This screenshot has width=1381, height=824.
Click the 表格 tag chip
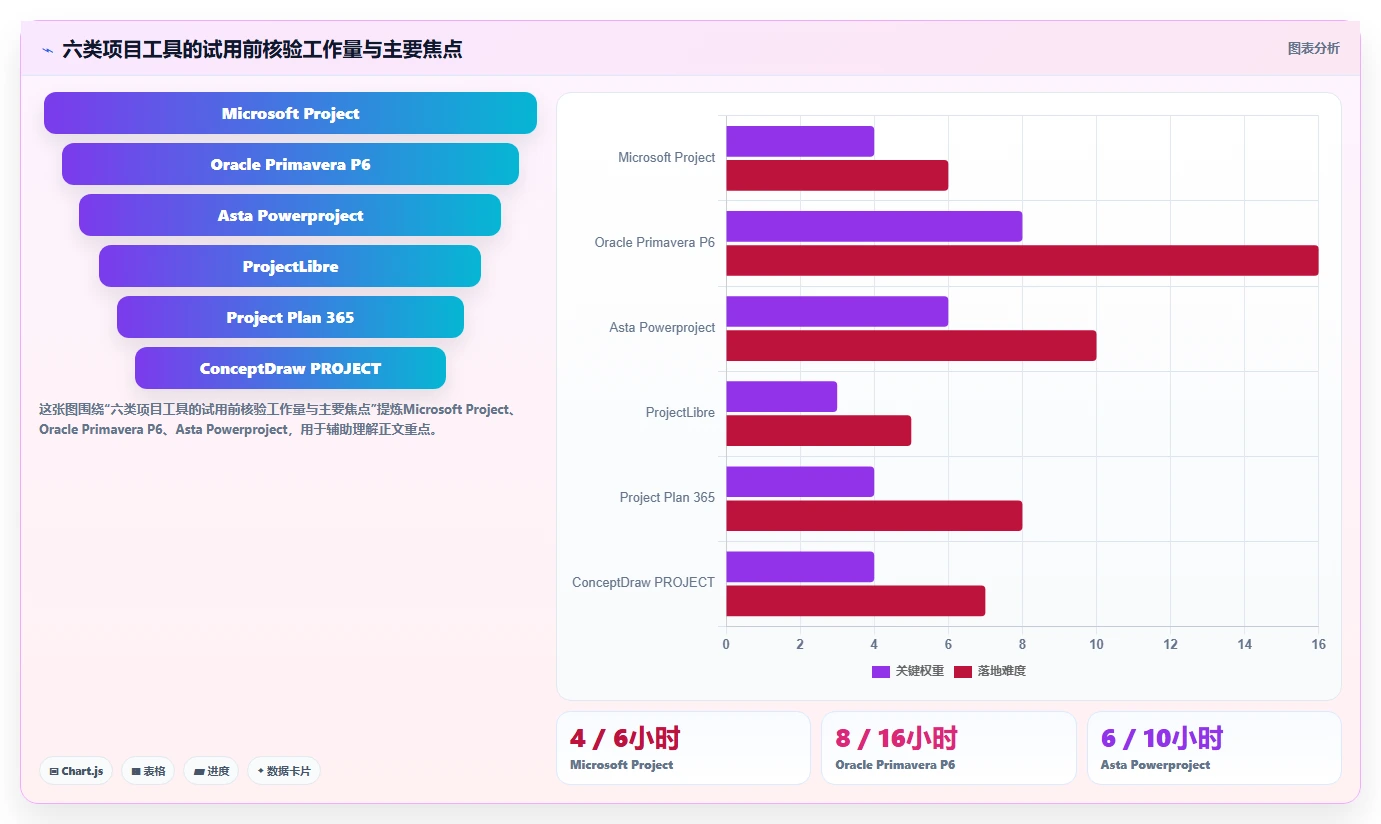tap(148, 771)
